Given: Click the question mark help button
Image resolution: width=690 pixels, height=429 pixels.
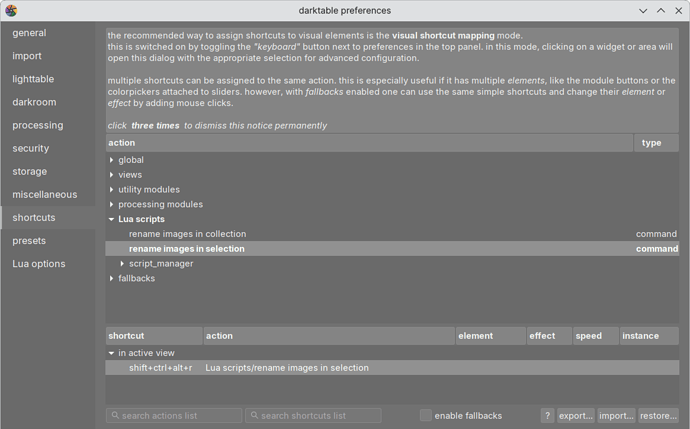Looking at the screenshot, I should [x=547, y=415].
